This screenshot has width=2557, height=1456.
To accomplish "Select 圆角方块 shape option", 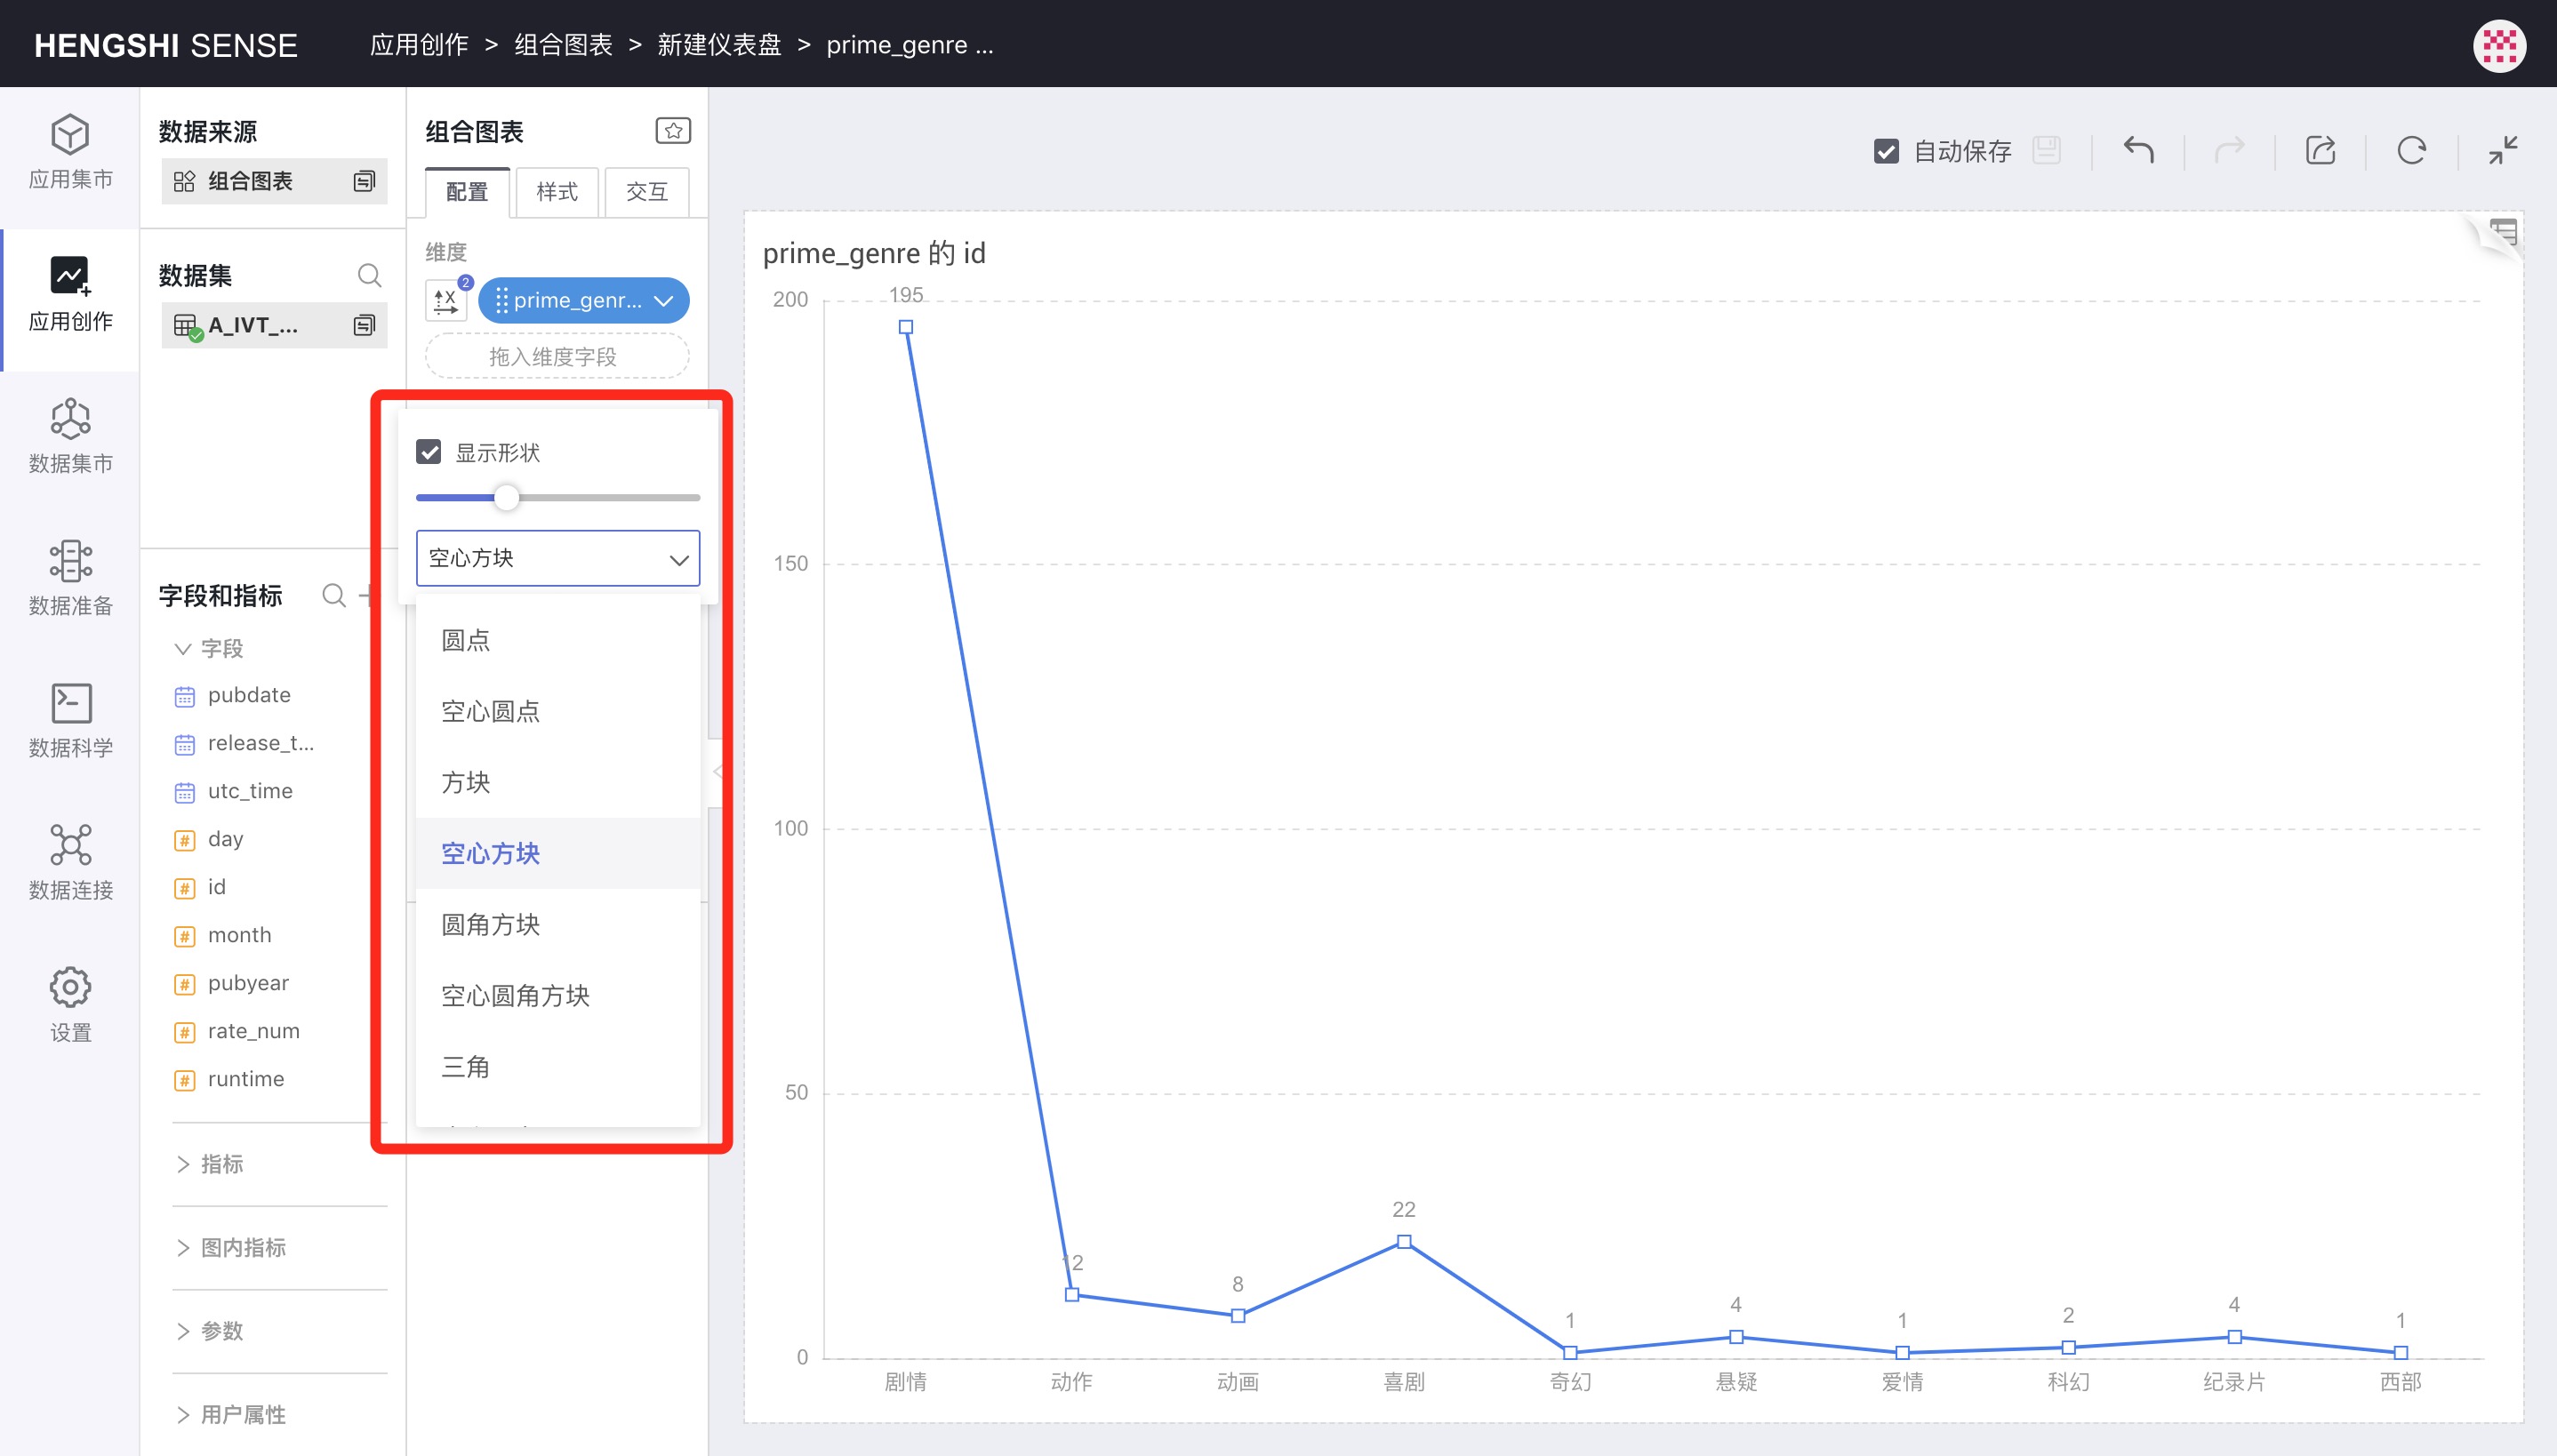I will point(558,924).
